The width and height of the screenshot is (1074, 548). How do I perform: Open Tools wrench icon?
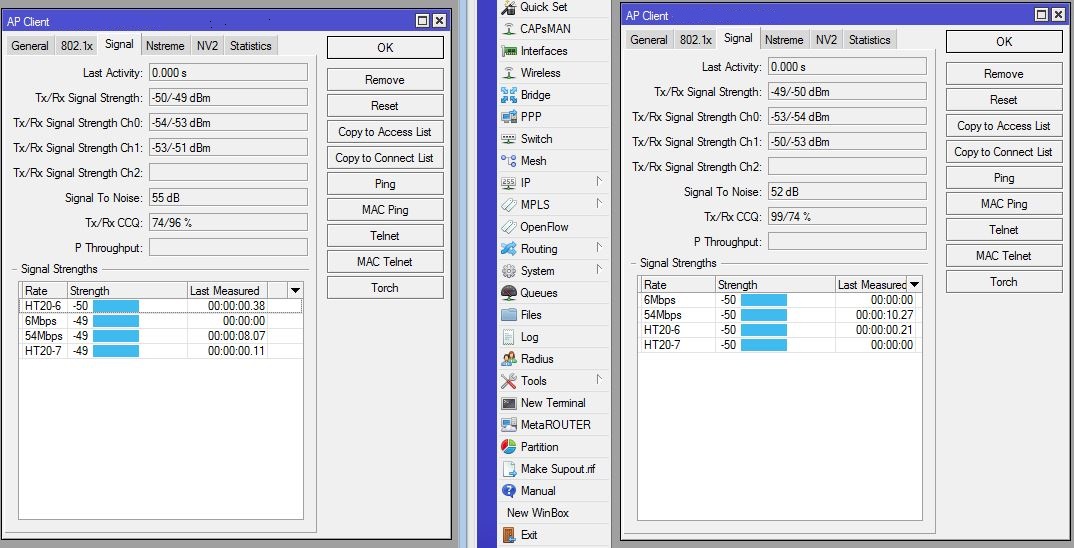click(x=508, y=380)
